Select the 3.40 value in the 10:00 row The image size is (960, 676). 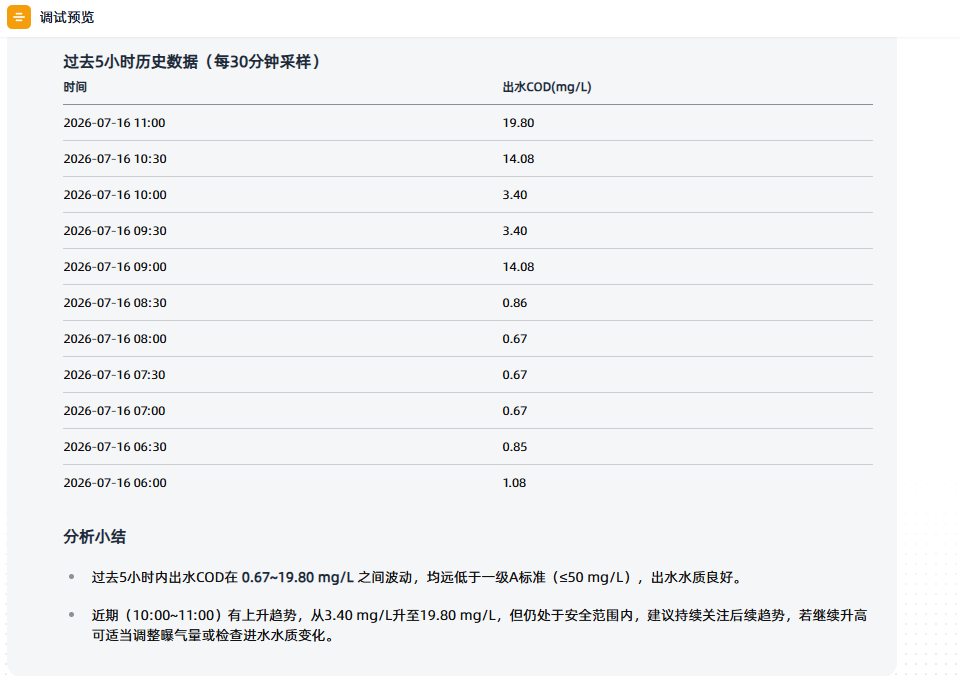[514, 195]
